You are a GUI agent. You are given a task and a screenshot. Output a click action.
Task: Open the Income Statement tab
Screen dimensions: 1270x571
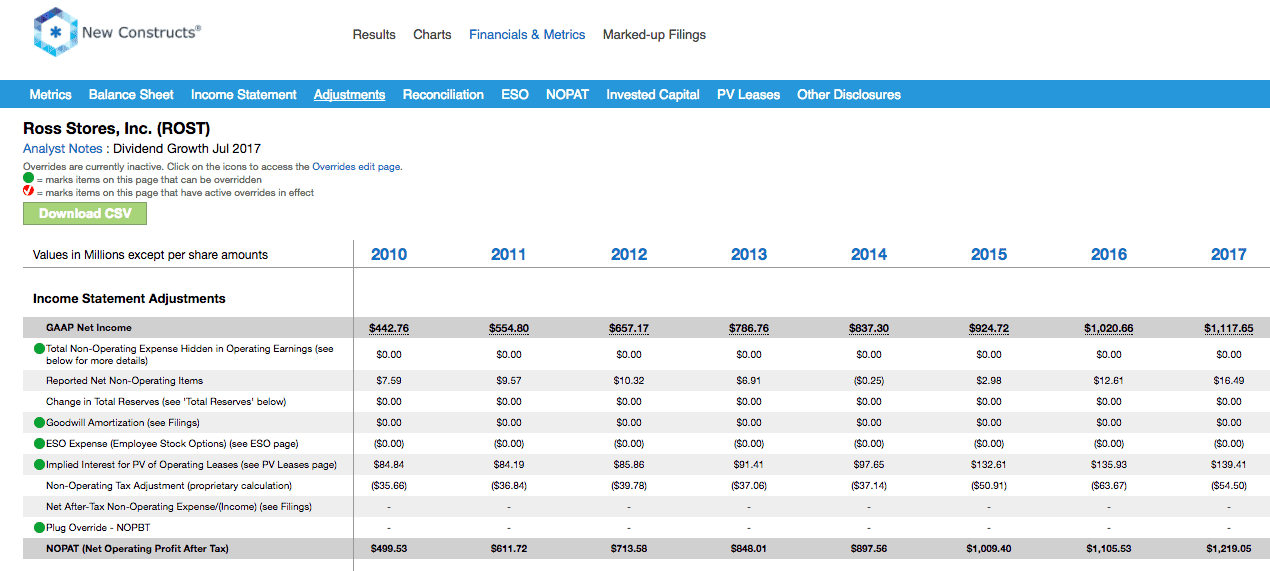point(244,95)
